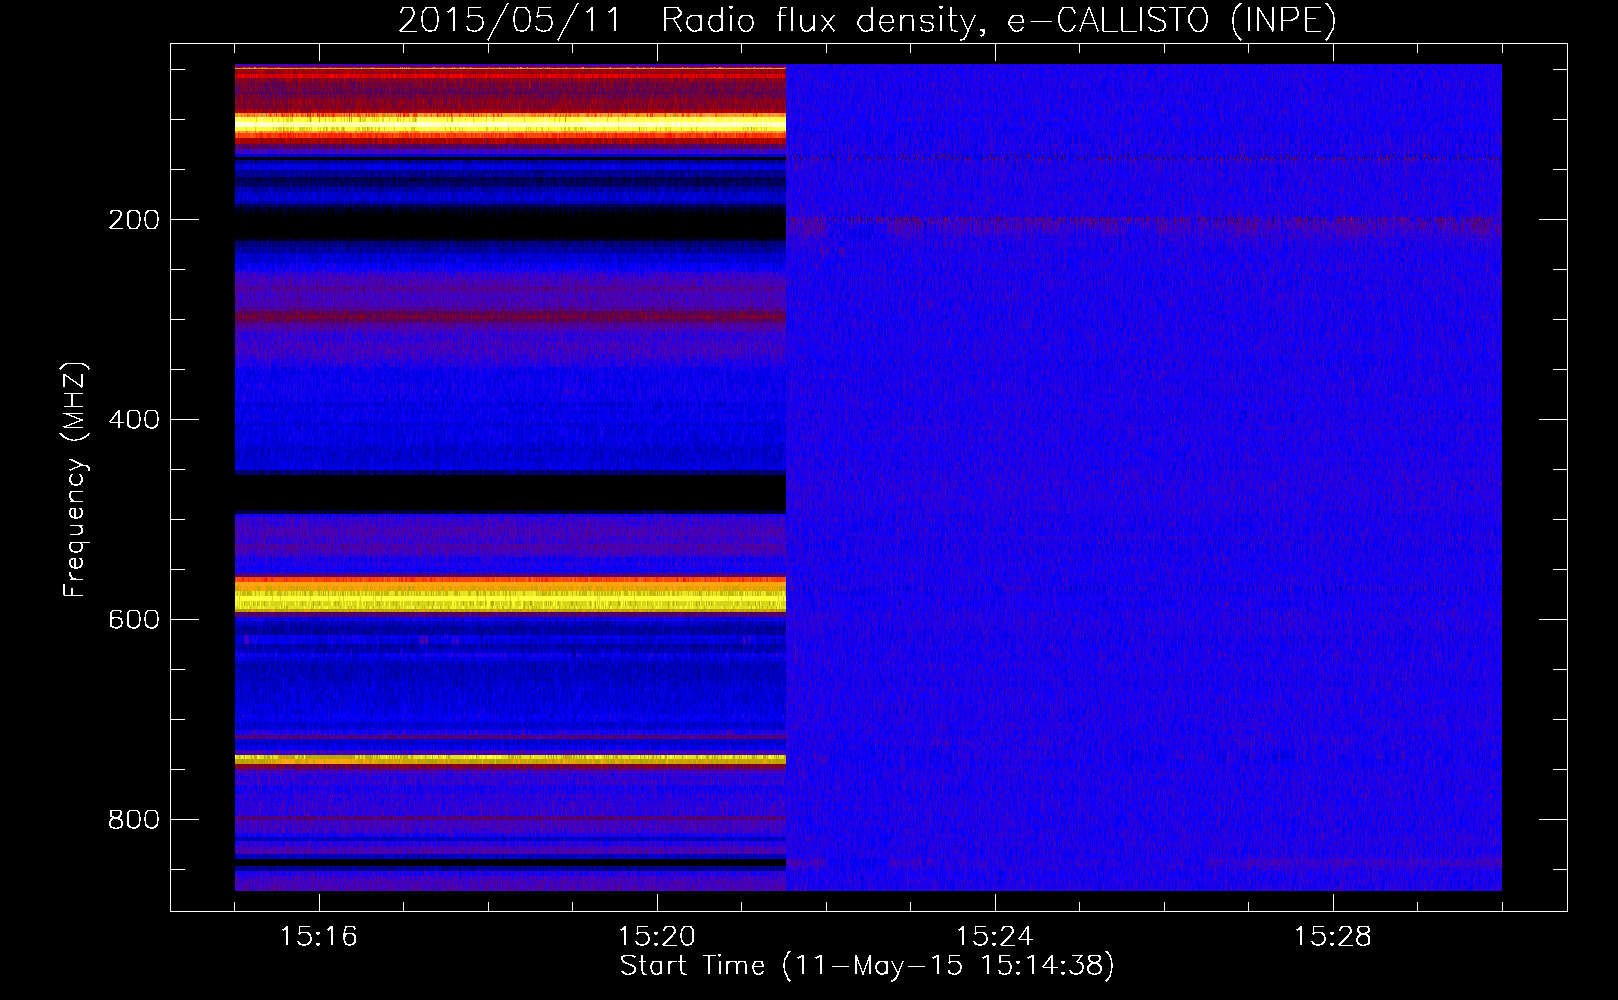Click the 600 frequency tick label
Screen dimensions: 1618x1000
pos(134,620)
